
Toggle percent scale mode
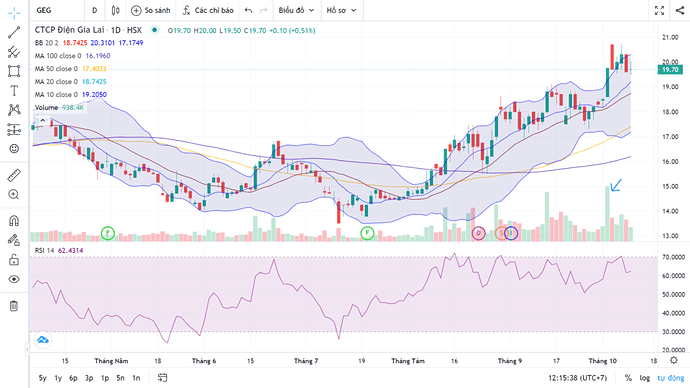pyautogui.click(x=628, y=378)
